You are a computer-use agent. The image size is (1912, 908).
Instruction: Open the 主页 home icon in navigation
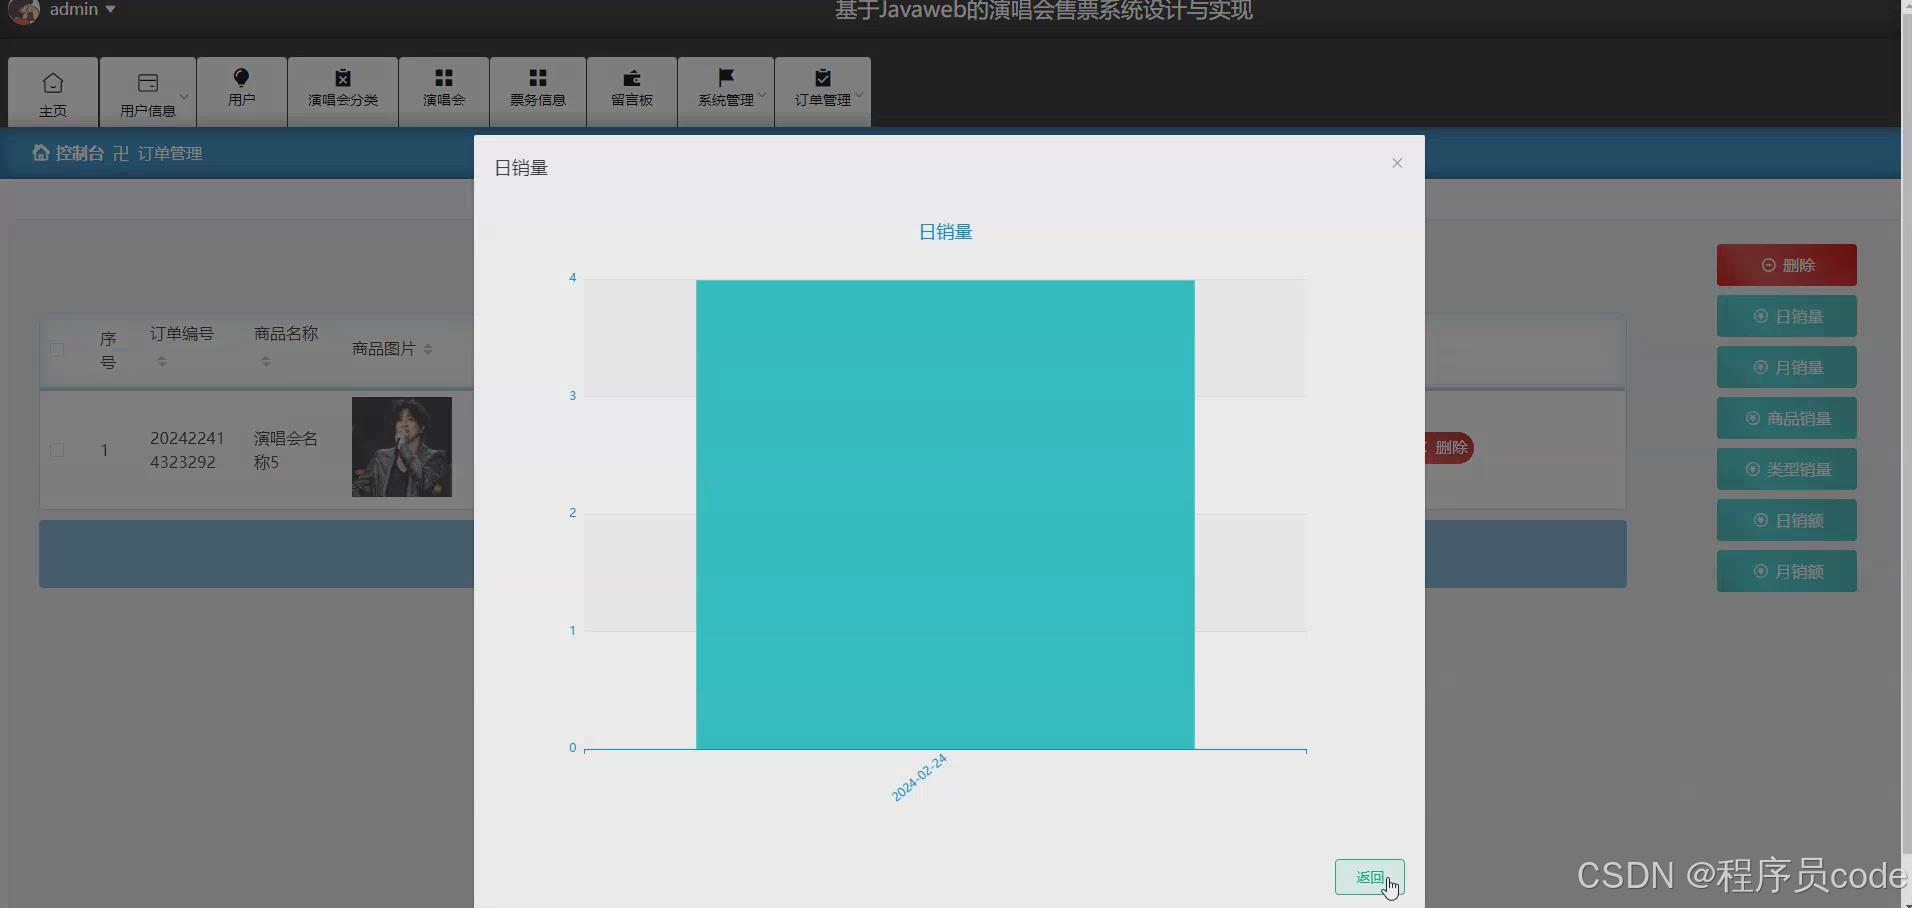tap(53, 83)
